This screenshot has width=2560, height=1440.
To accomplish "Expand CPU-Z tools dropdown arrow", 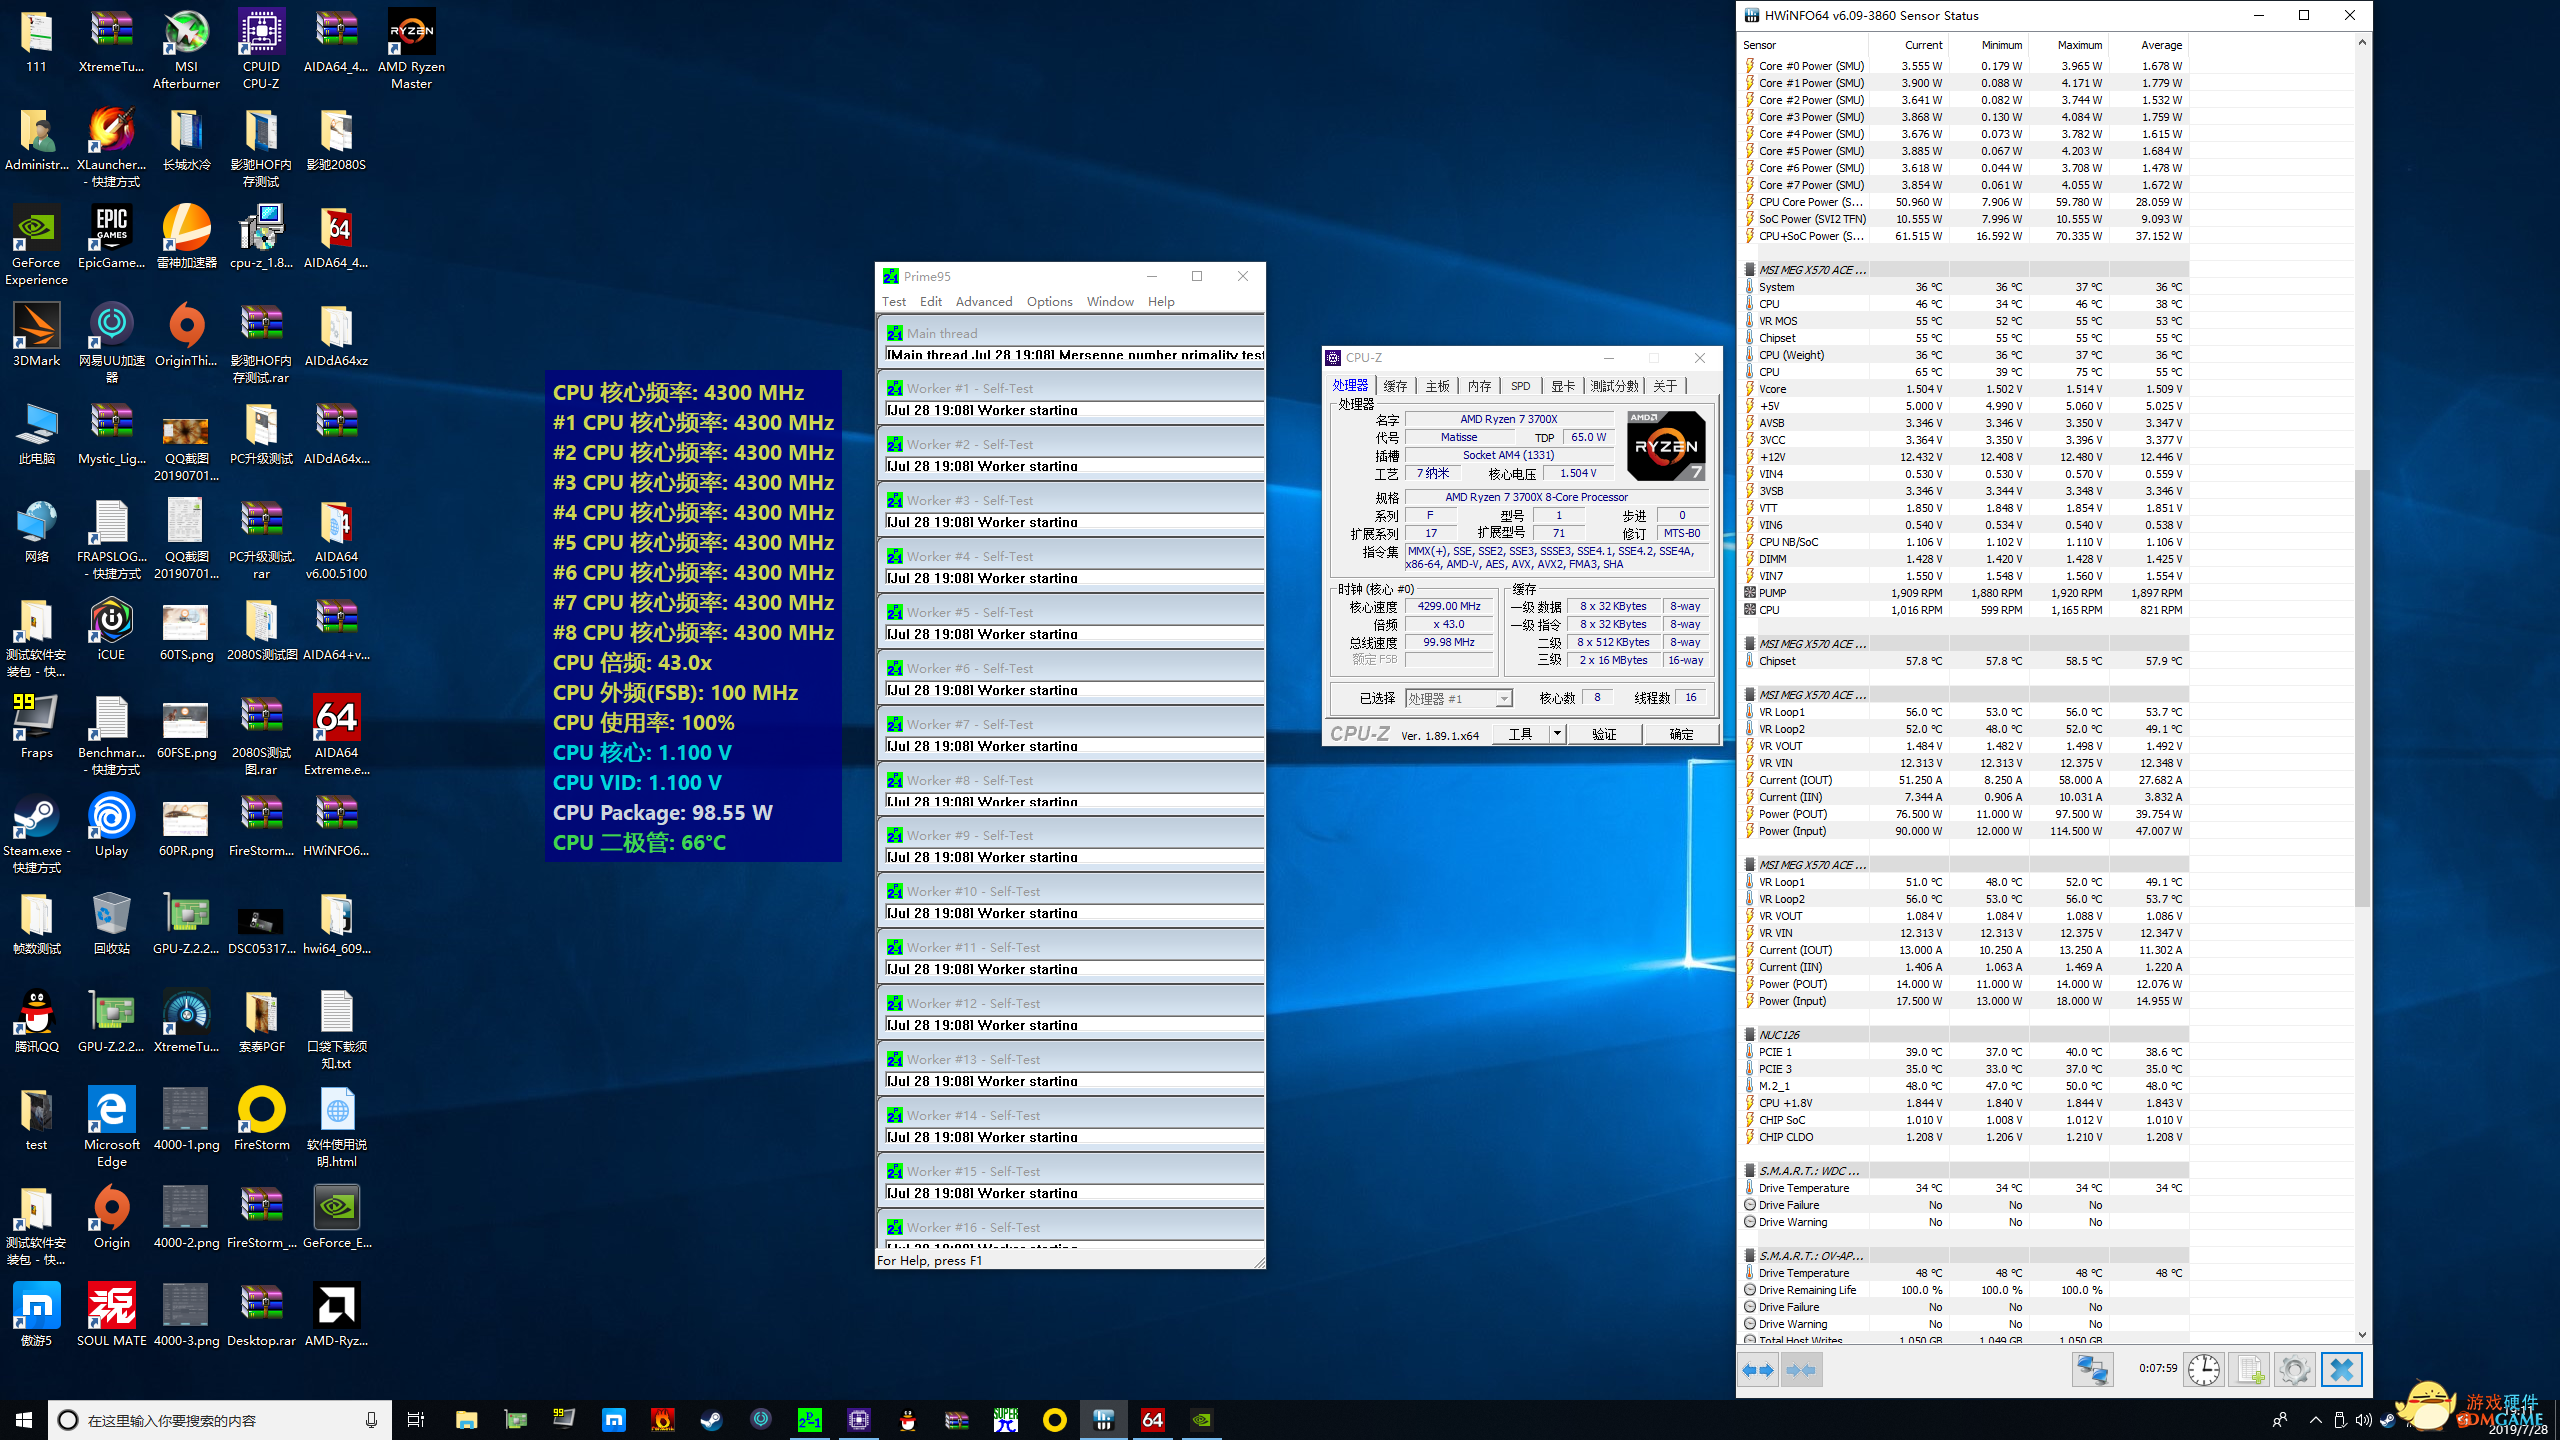I will pos(1557,734).
